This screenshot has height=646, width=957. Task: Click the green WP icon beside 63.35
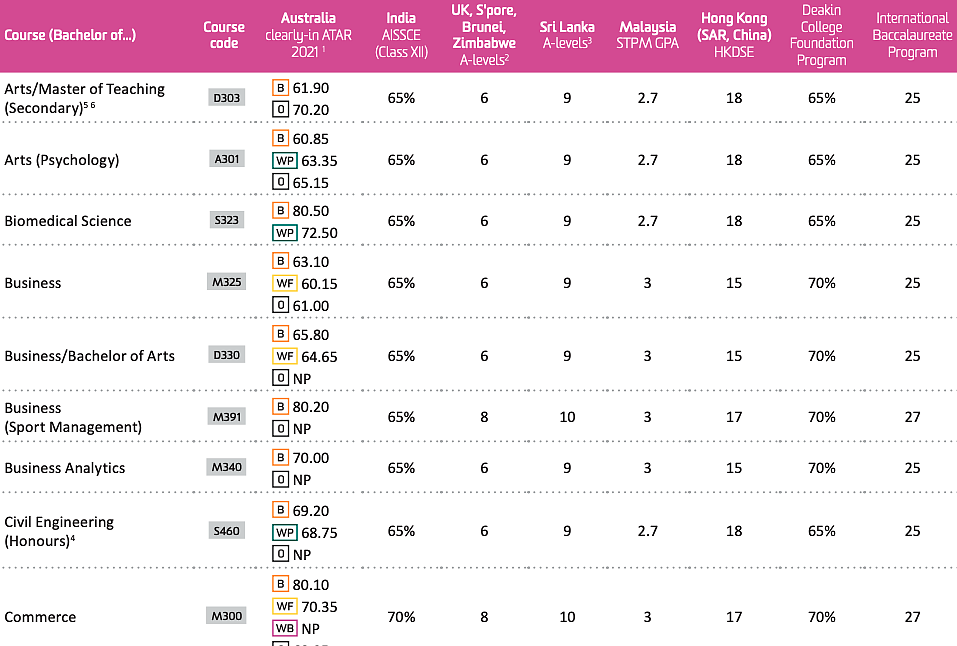coord(284,161)
